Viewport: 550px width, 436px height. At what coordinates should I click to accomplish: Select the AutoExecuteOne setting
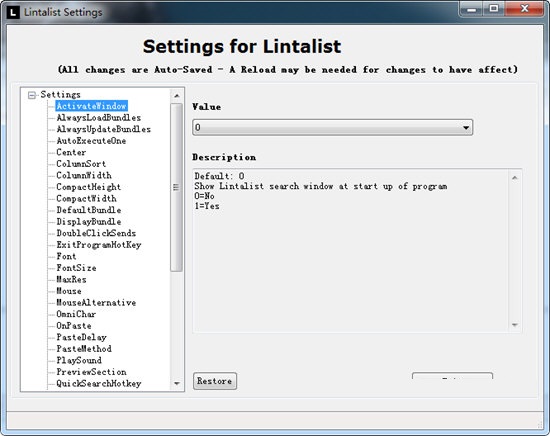click(x=91, y=141)
